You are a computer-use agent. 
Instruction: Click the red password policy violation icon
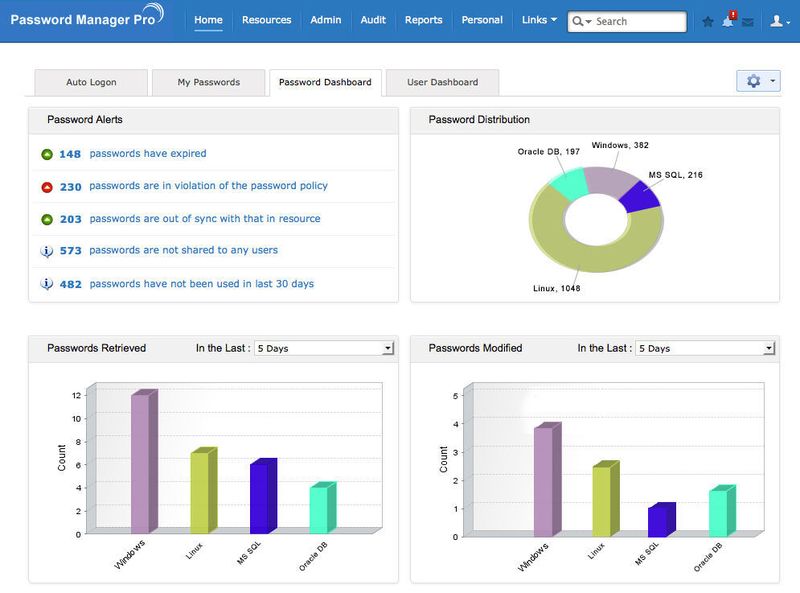48,186
